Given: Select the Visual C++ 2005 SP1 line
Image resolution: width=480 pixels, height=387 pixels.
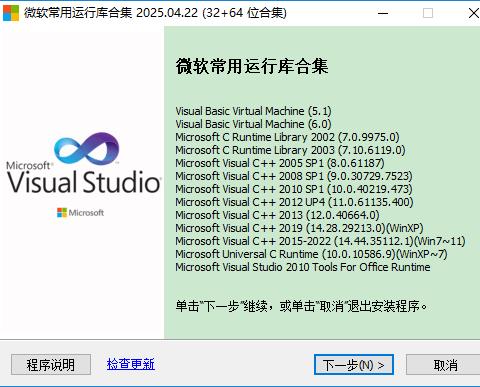Looking at the screenshot, I should click(280, 163).
